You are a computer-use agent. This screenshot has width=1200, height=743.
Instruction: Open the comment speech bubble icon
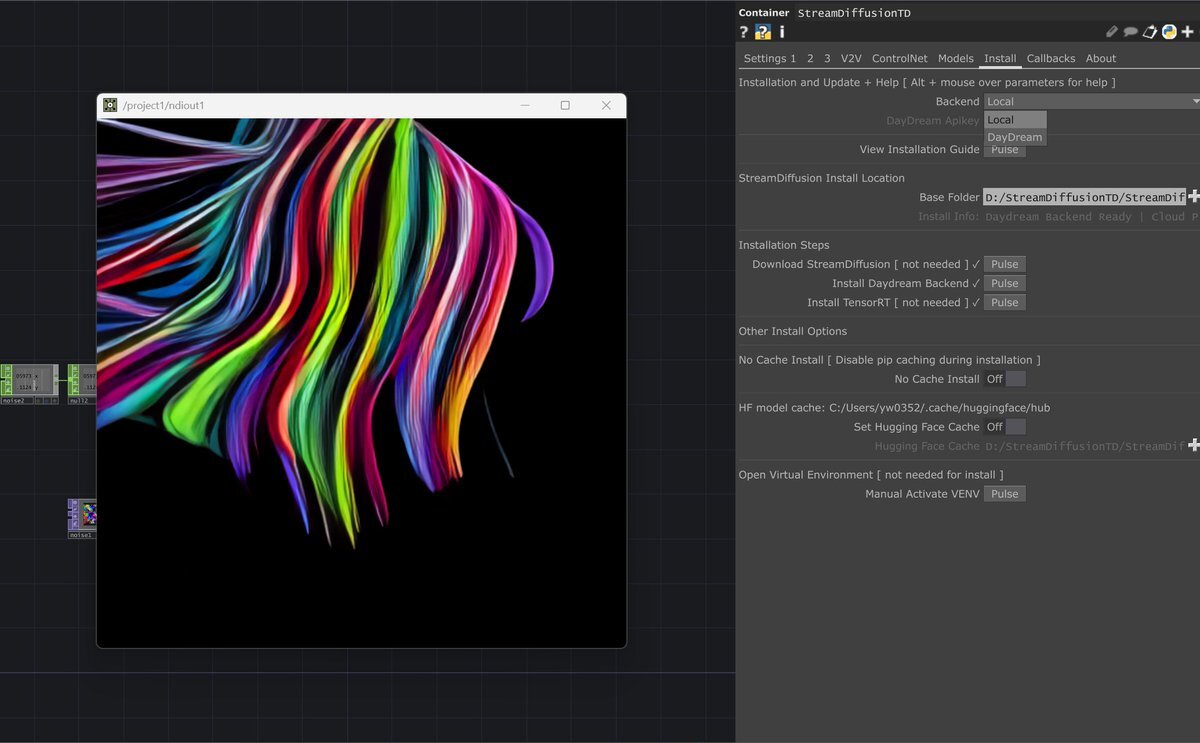1130,32
